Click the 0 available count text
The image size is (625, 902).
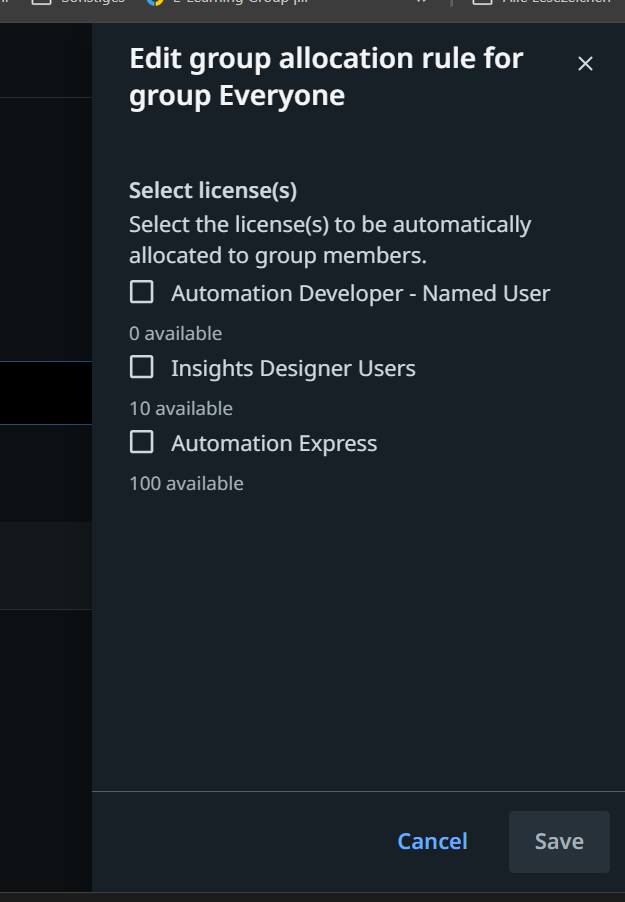(x=176, y=333)
